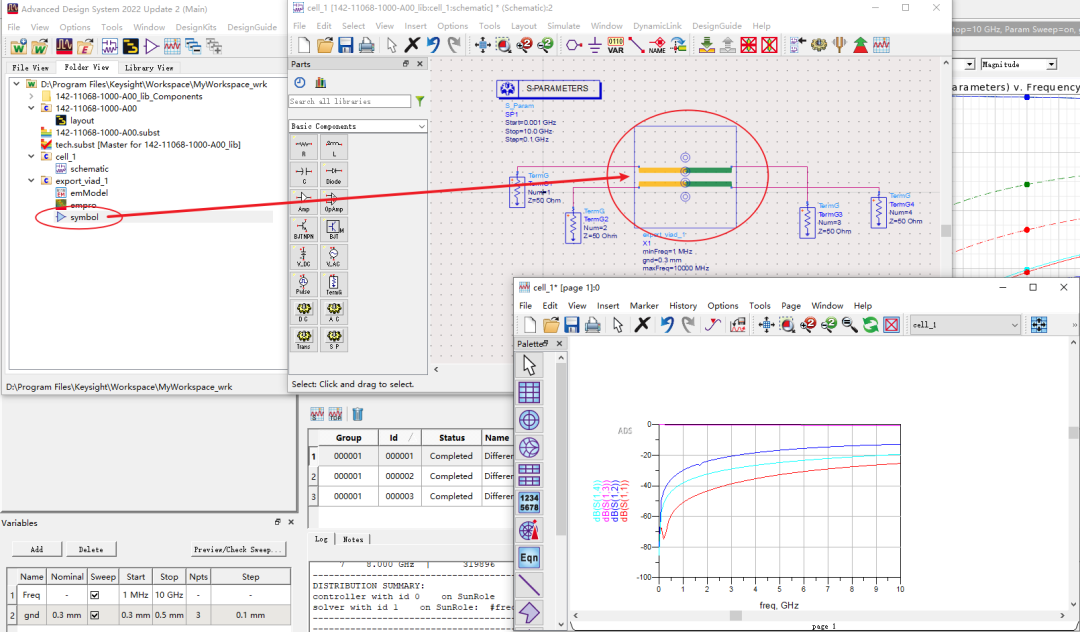This screenshot has height=632, width=1080.
Task: Collapse the cell_1 tree node
Action: tap(31, 156)
